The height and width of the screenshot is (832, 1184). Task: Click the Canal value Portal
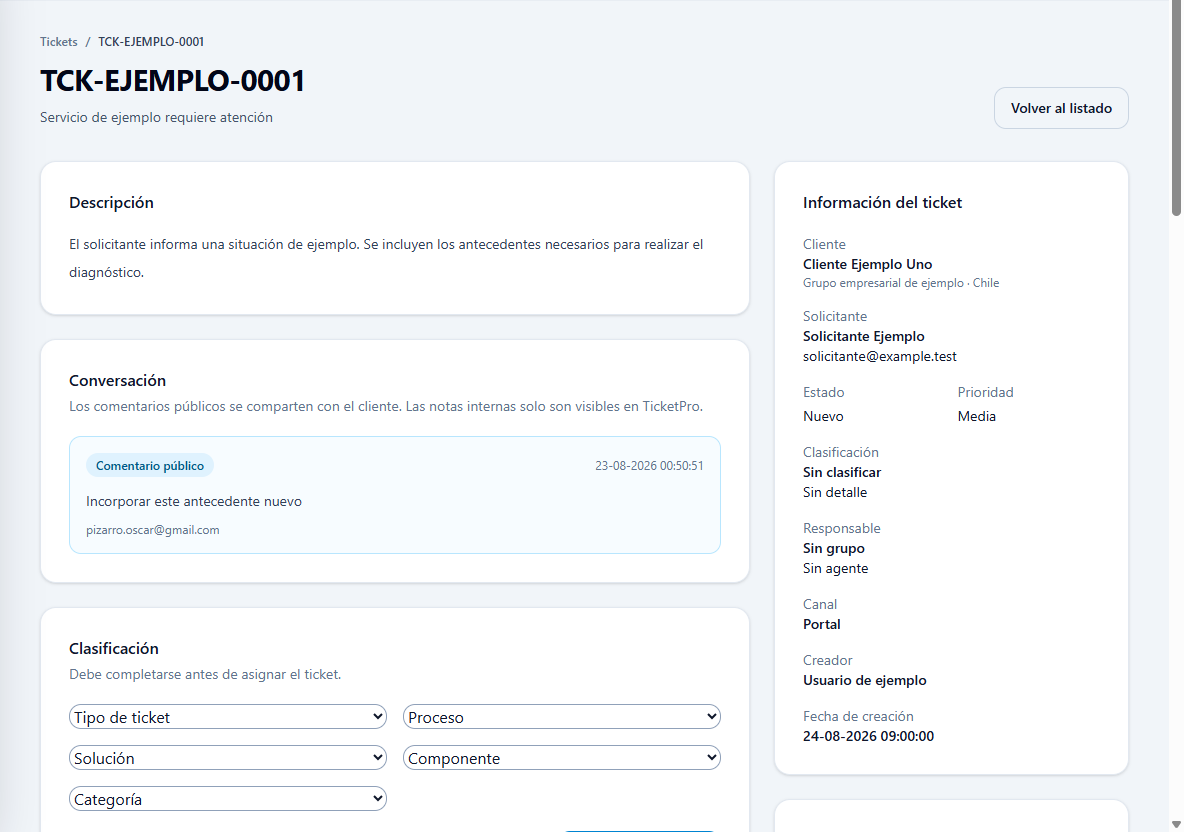click(822, 624)
